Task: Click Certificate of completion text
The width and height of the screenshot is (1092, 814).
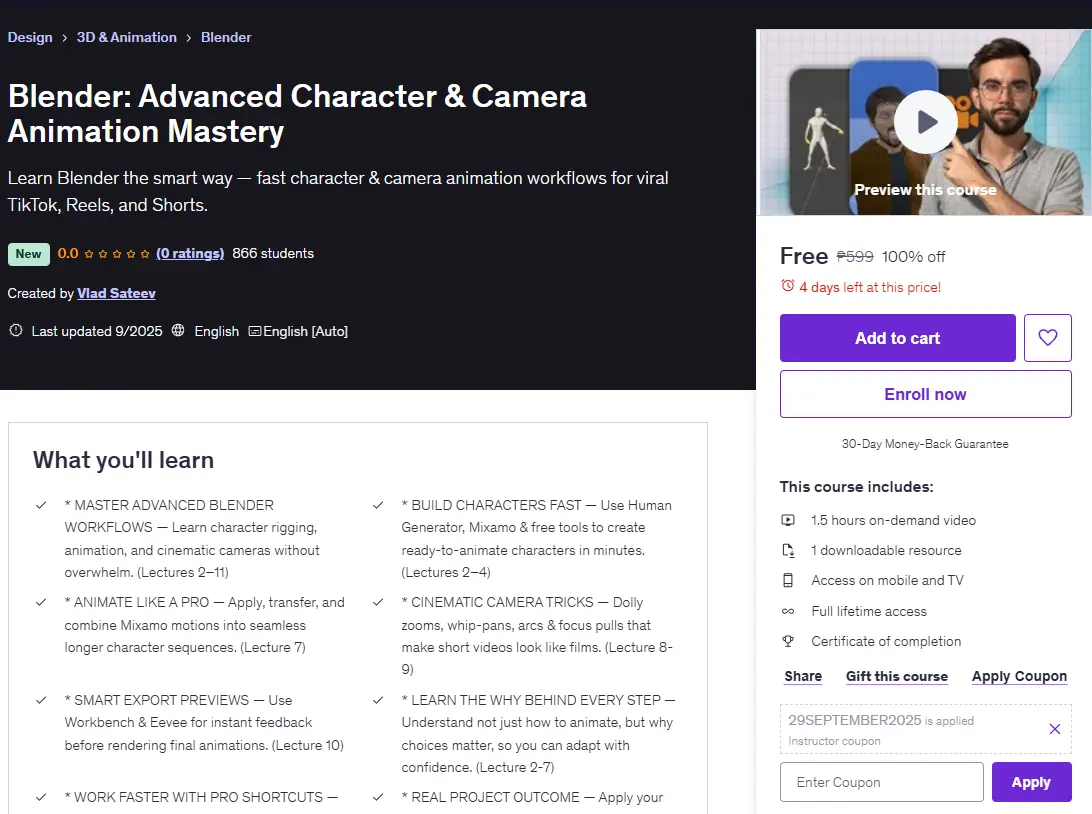Action: coord(886,641)
